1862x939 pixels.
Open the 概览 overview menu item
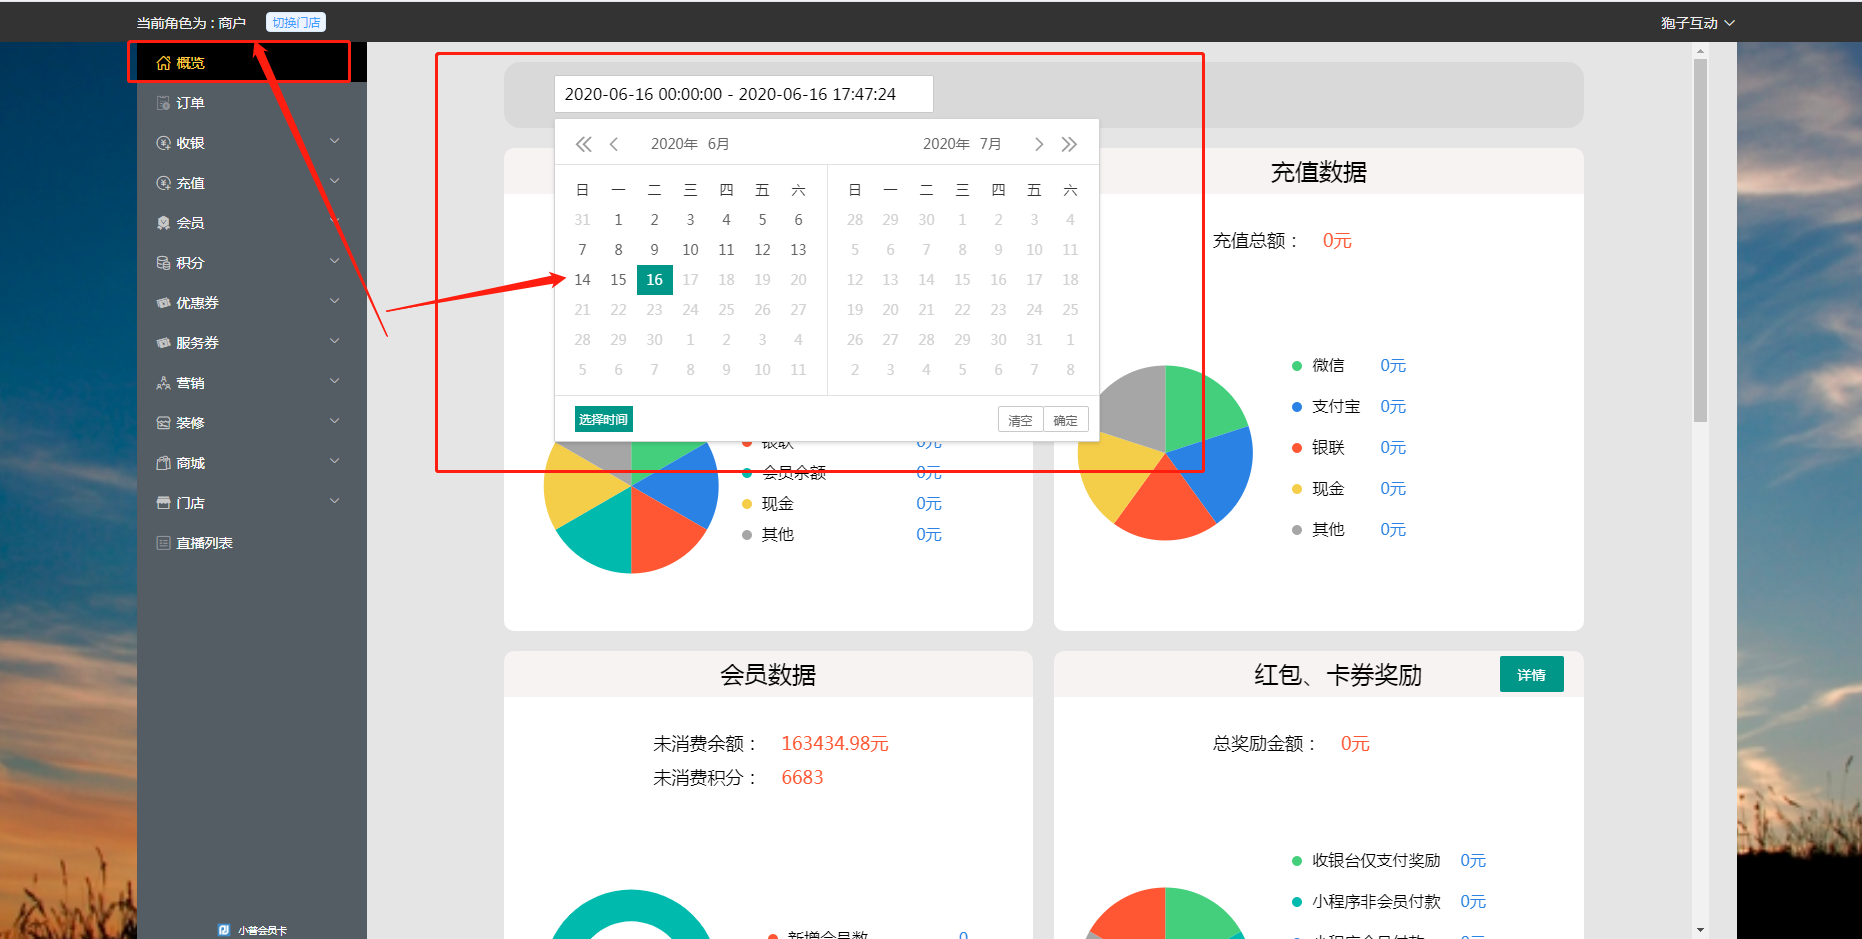[252, 63]
